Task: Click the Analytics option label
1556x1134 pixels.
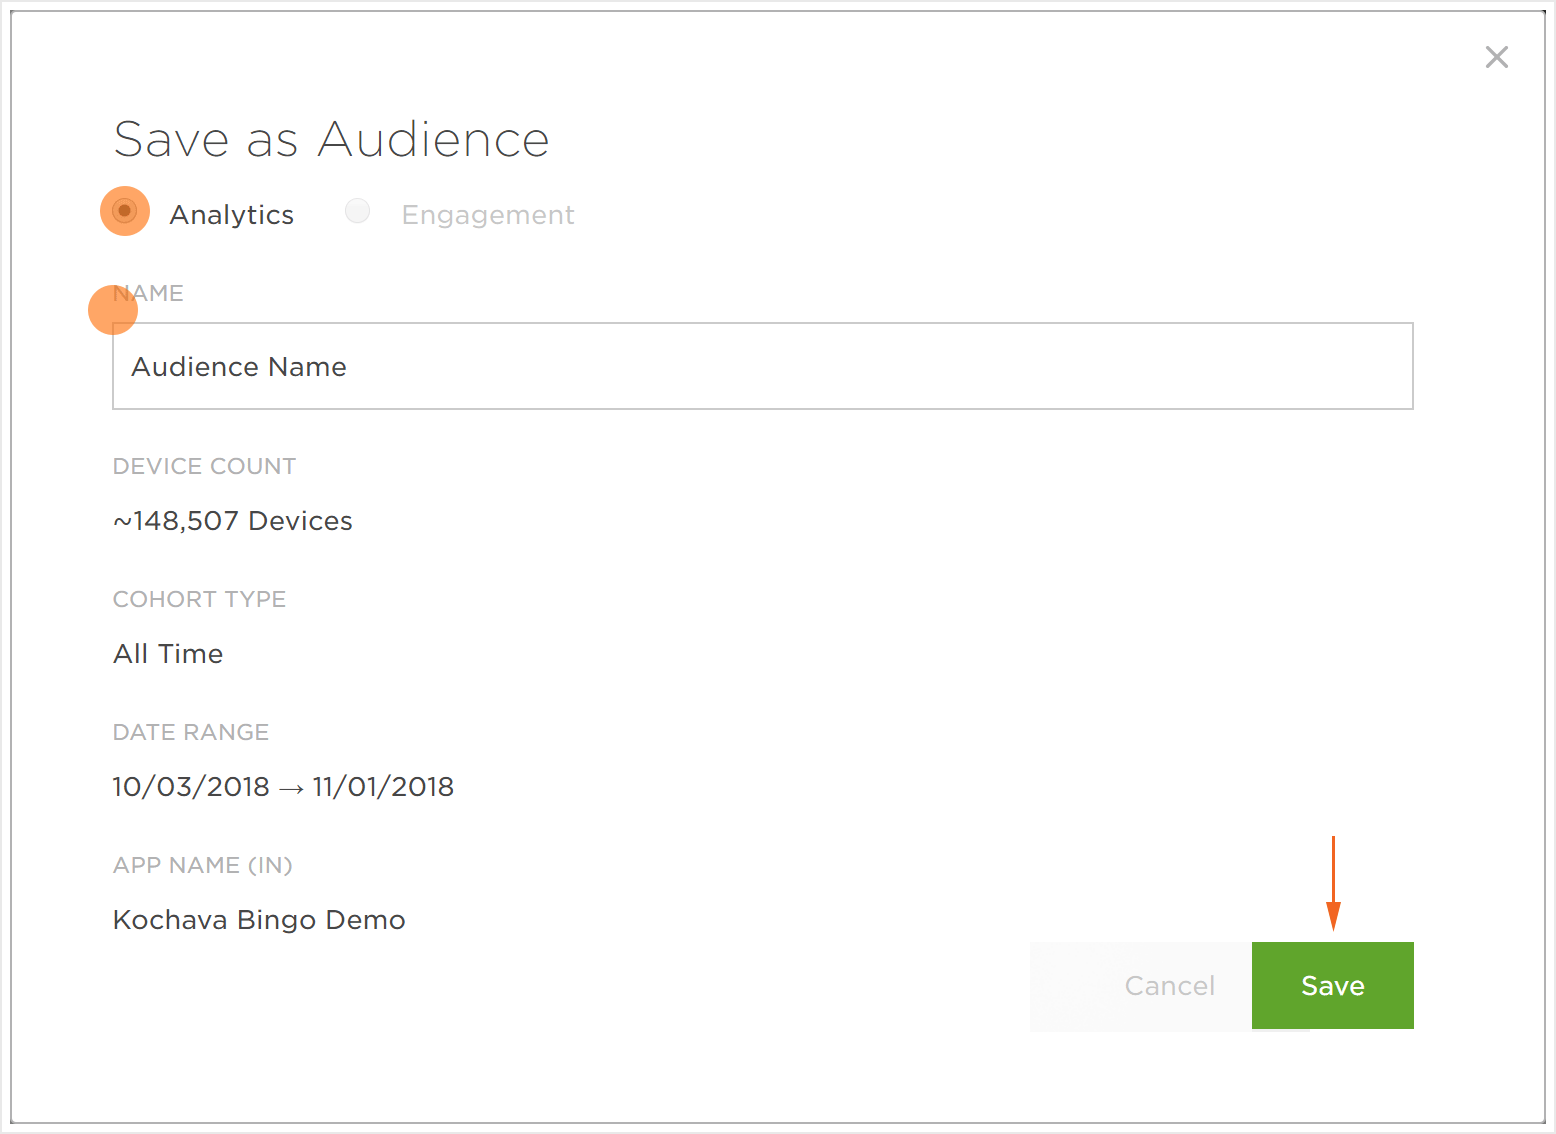Action: pos(232,215)
